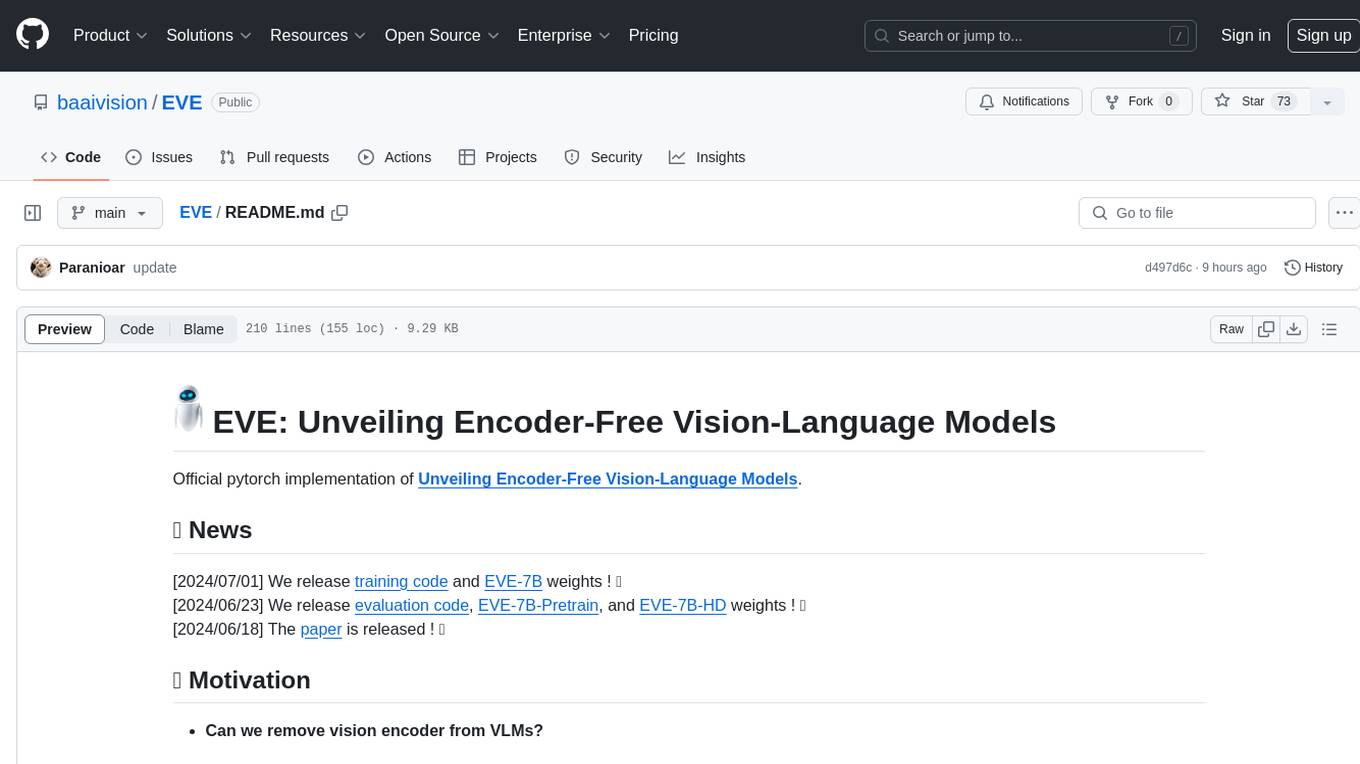The height and width of the screenshot is (764, 1360).
Task: Switch to the Issues tab
Action: [x=159, y=157]
